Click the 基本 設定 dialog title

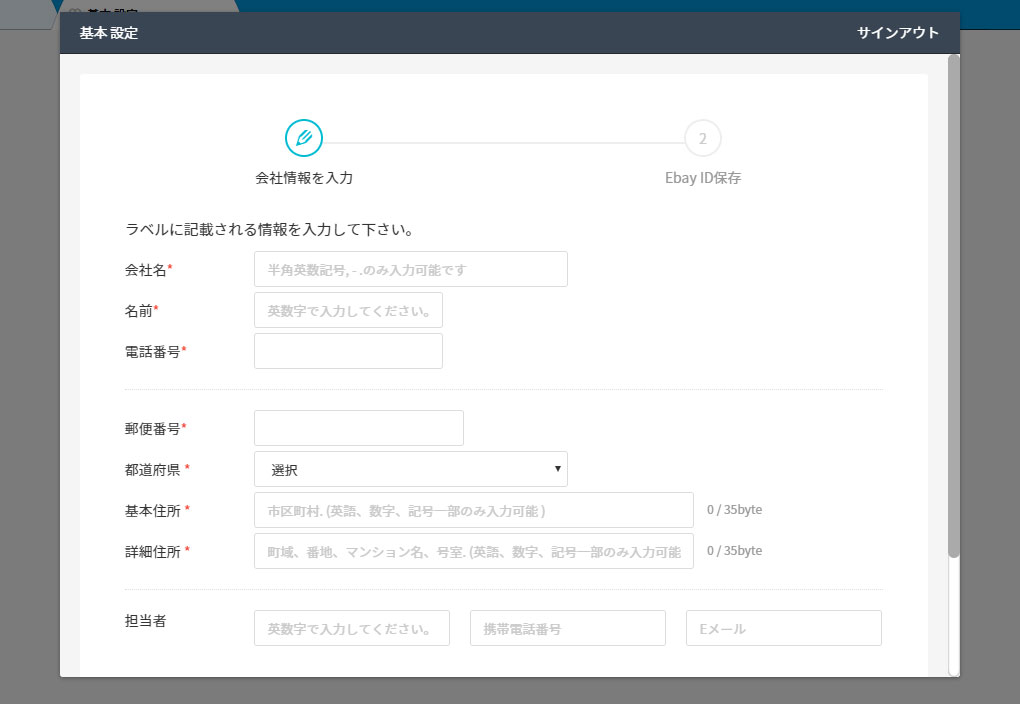[109, 33]
